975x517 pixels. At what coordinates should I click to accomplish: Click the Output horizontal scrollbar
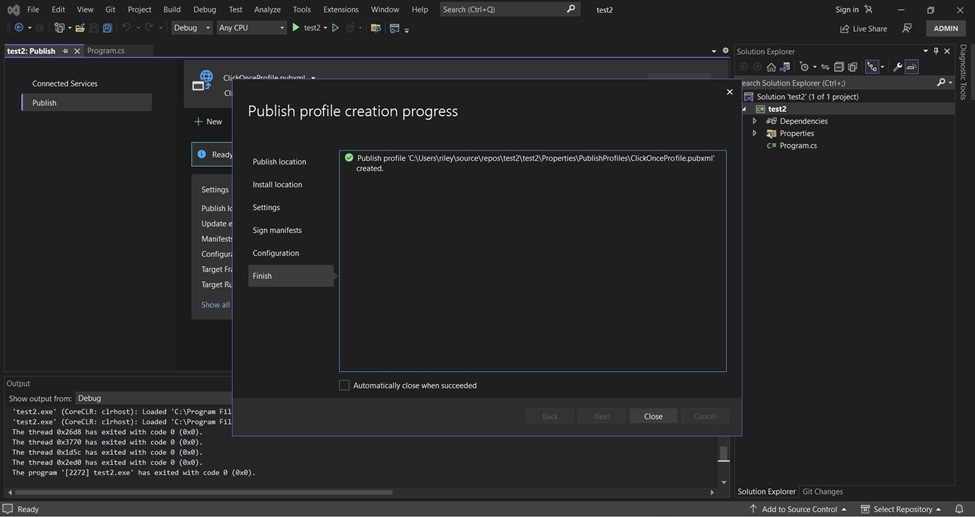coord(203,492)
